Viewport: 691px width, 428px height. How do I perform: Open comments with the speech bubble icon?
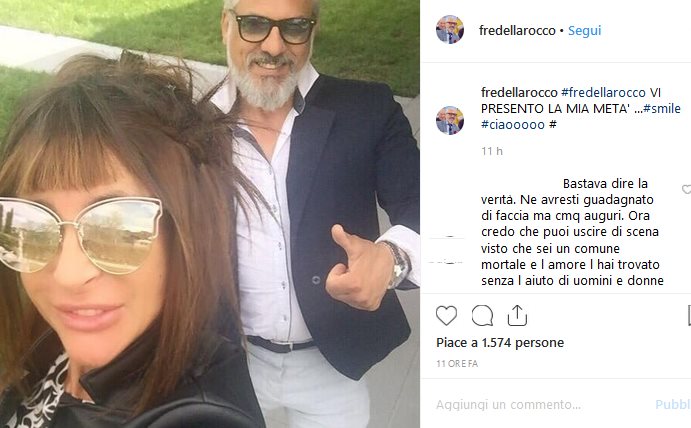point(482,316)
